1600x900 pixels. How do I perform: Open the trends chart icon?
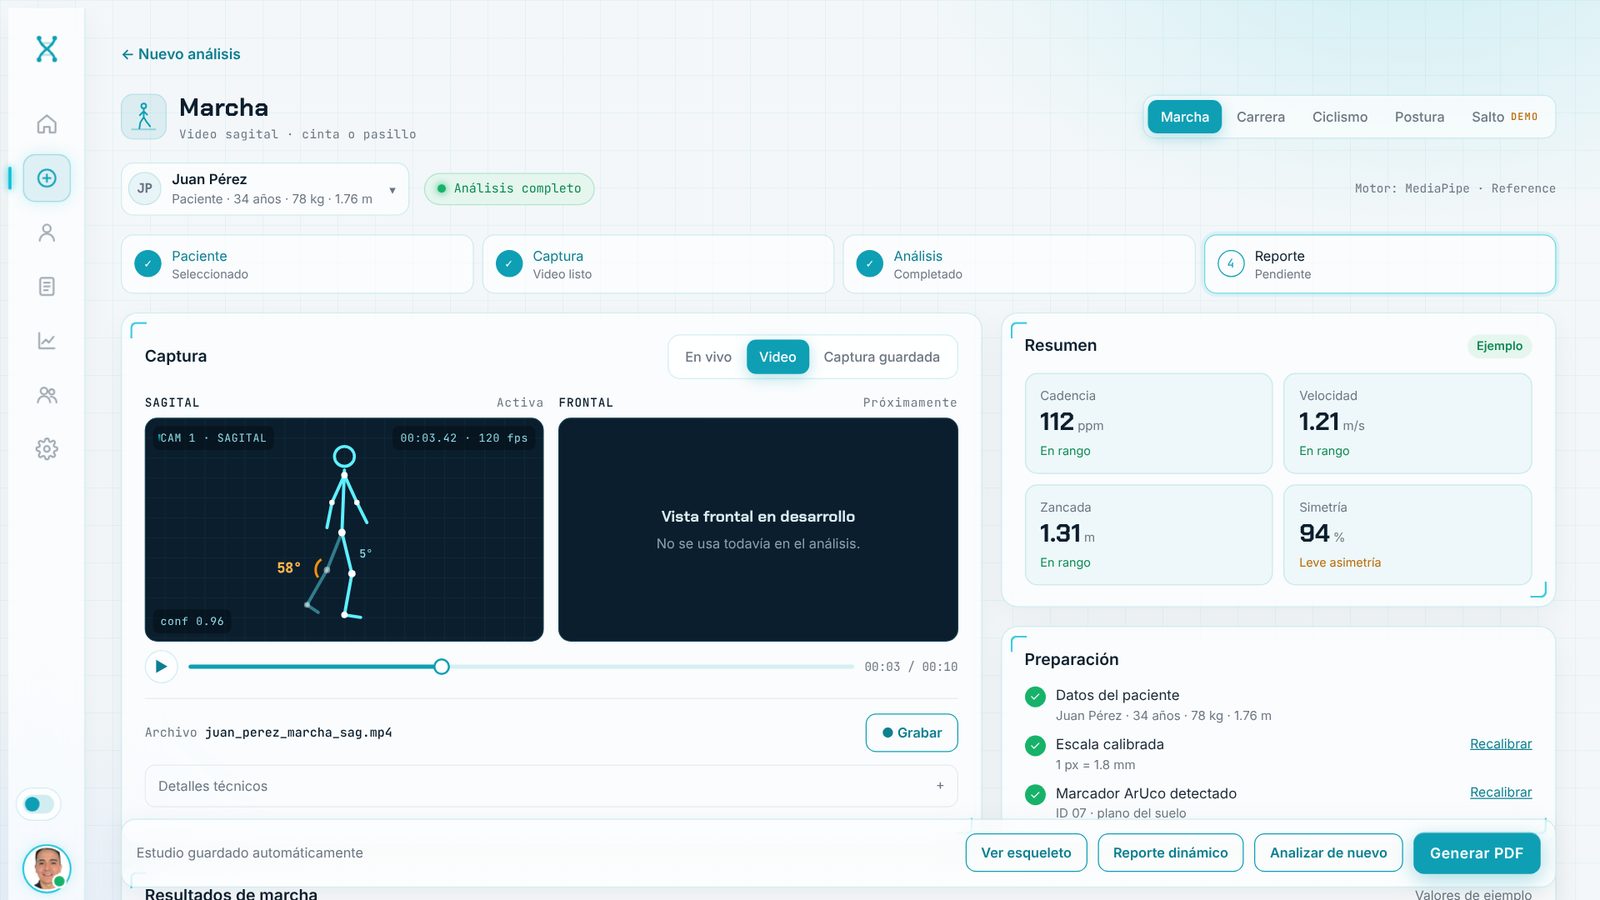click(47, 341)
